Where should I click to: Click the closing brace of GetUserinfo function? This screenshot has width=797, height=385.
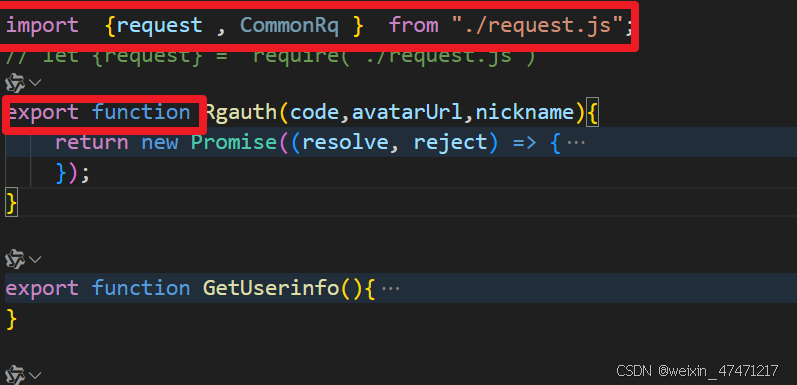coord(12,319)
